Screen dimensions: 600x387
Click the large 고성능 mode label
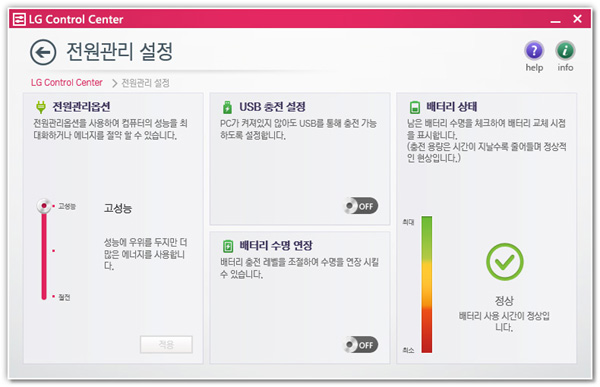[118, 209]
